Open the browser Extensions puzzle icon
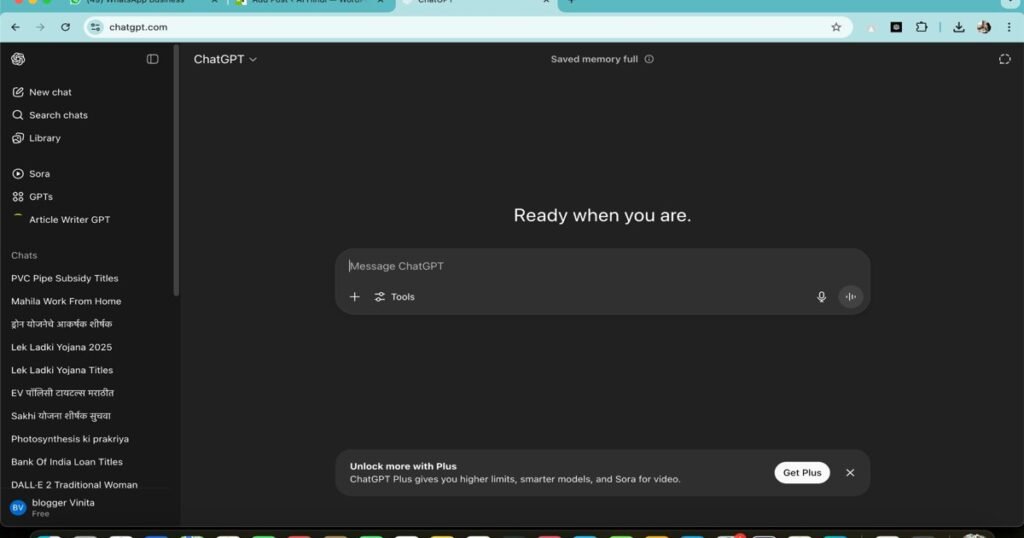Screen dimensions: 1024x538 pyautogui.click(x=921, y=27)
